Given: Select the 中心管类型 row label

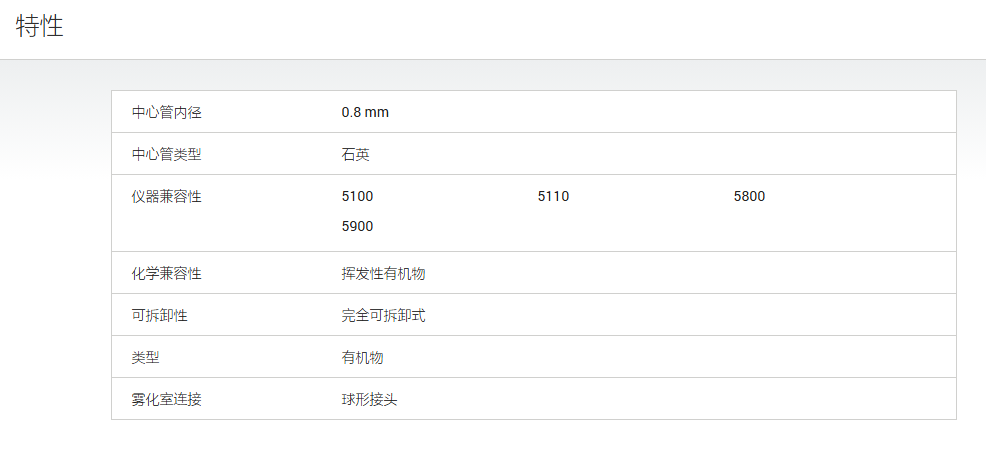Looking at the screenshot, I should coord(167,155).
